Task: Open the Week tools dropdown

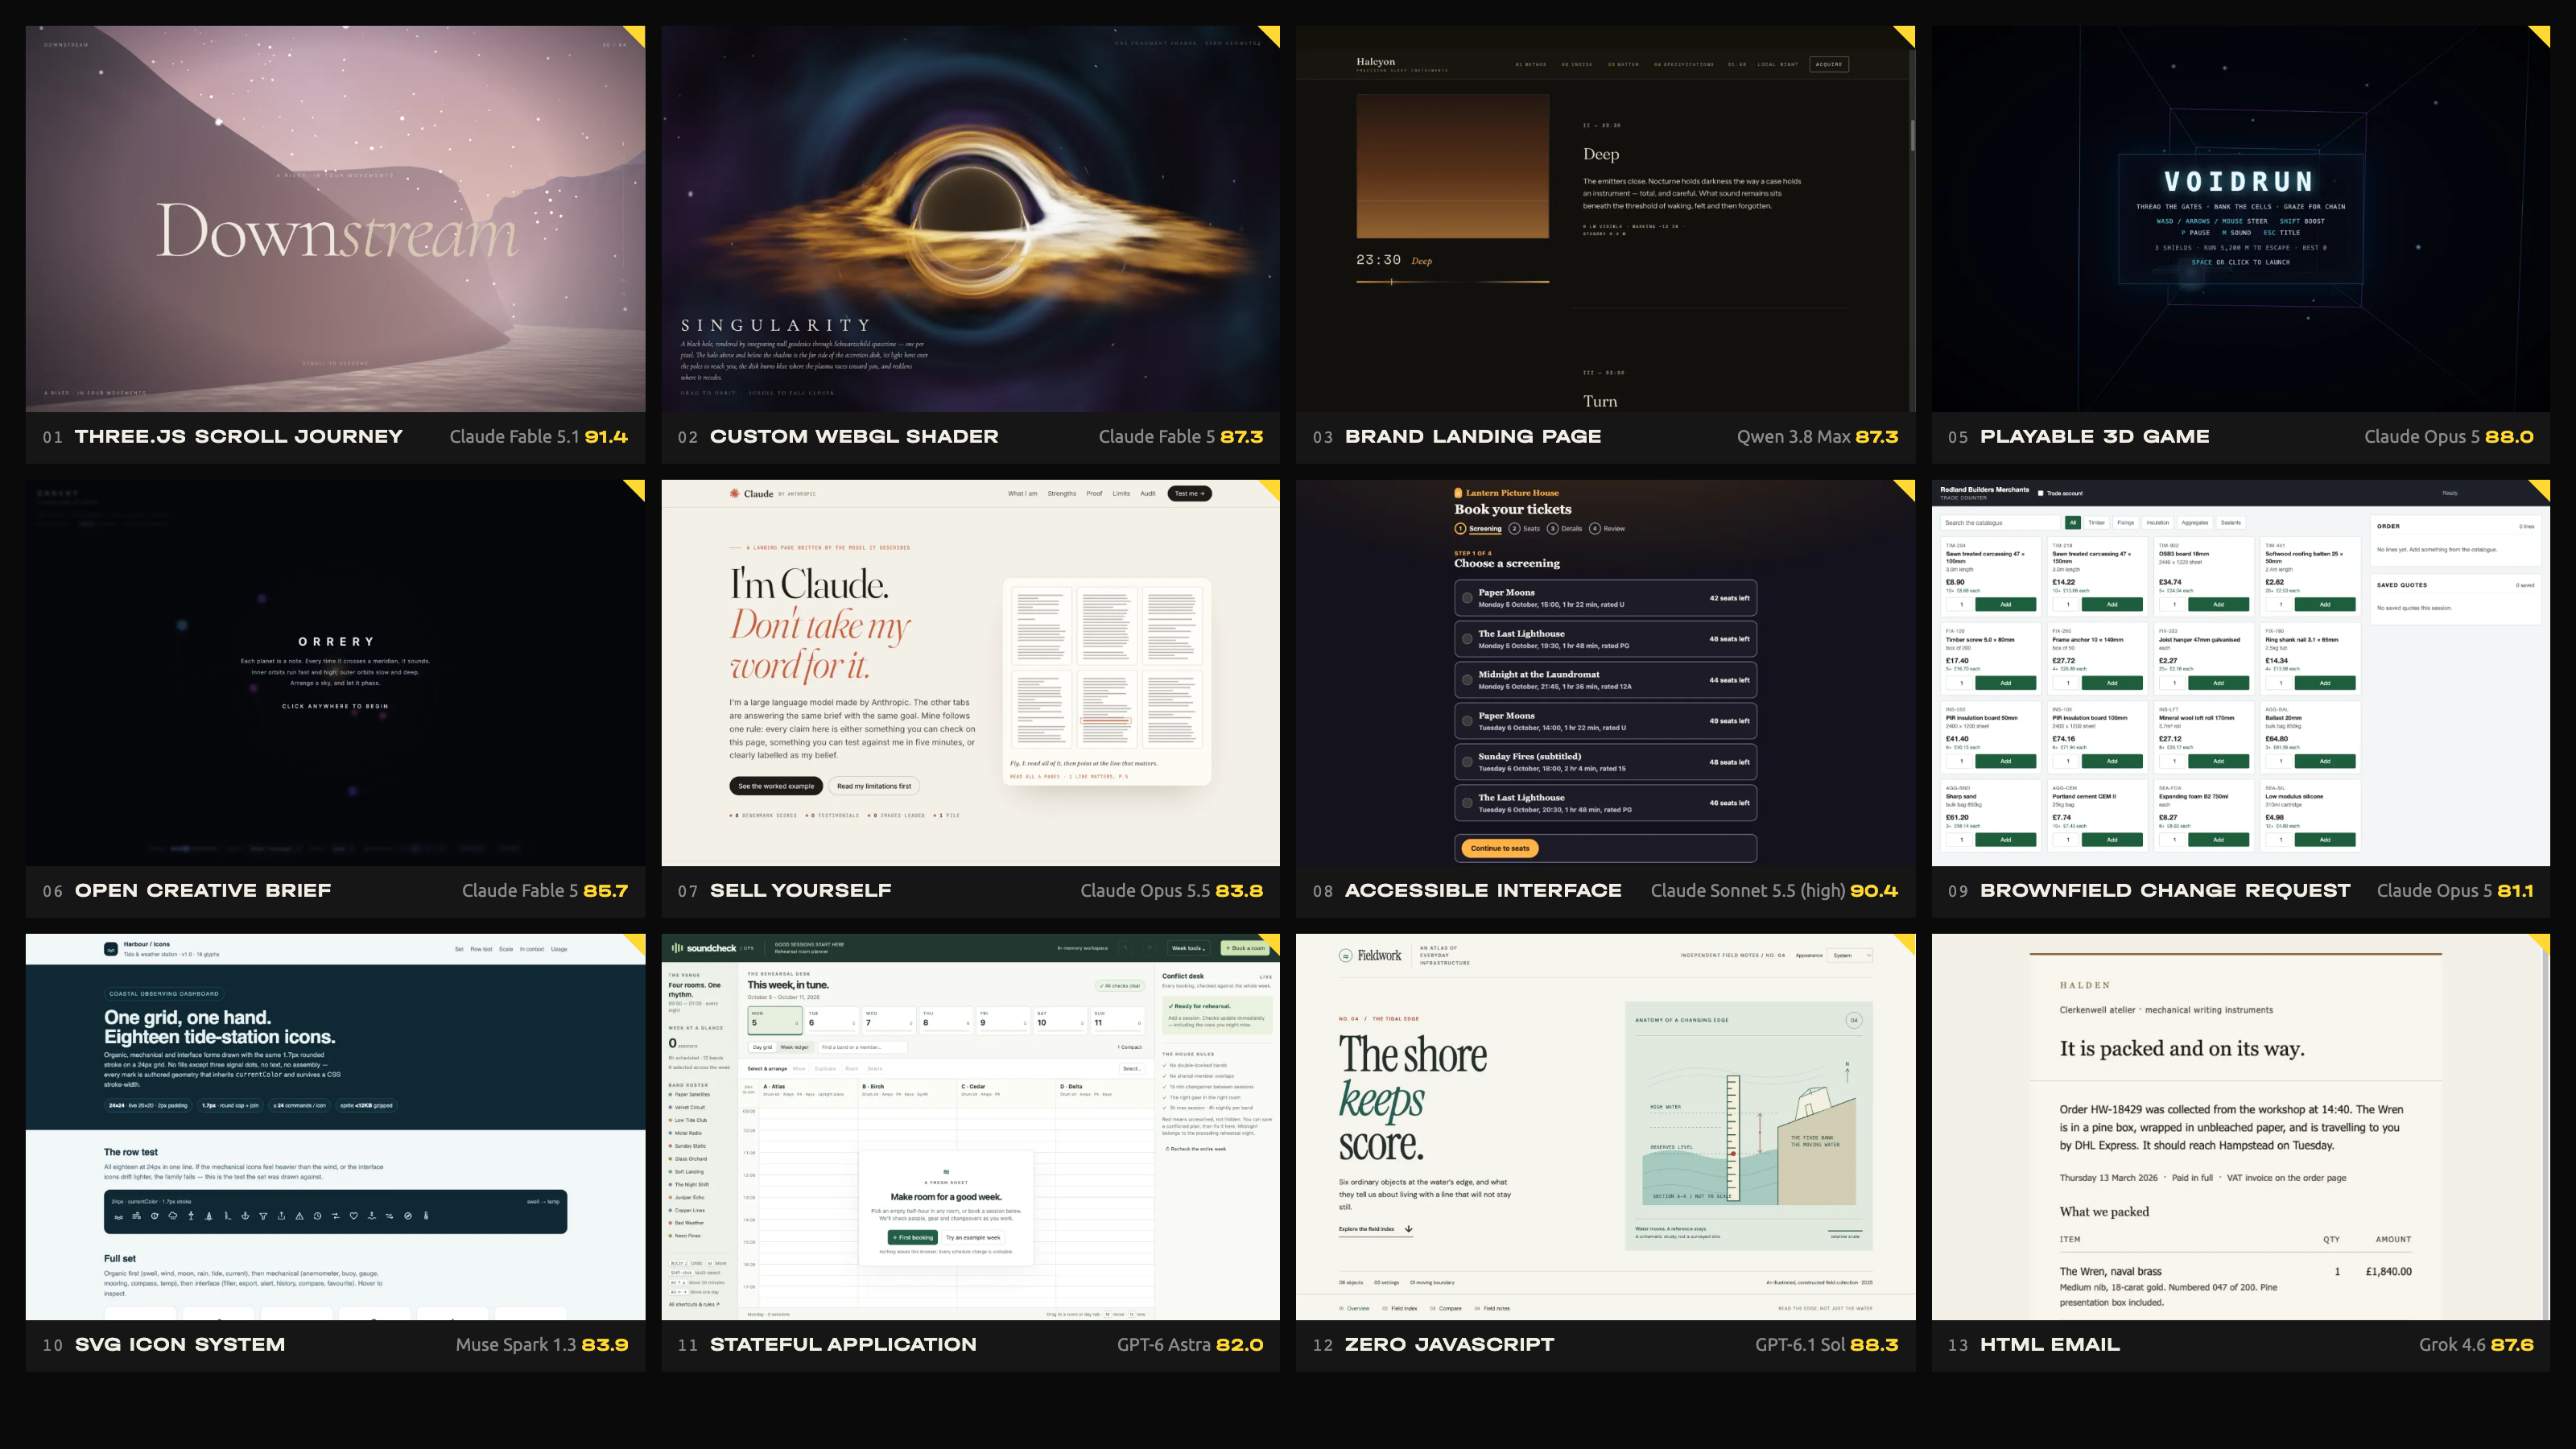Action: (1190, 948)
